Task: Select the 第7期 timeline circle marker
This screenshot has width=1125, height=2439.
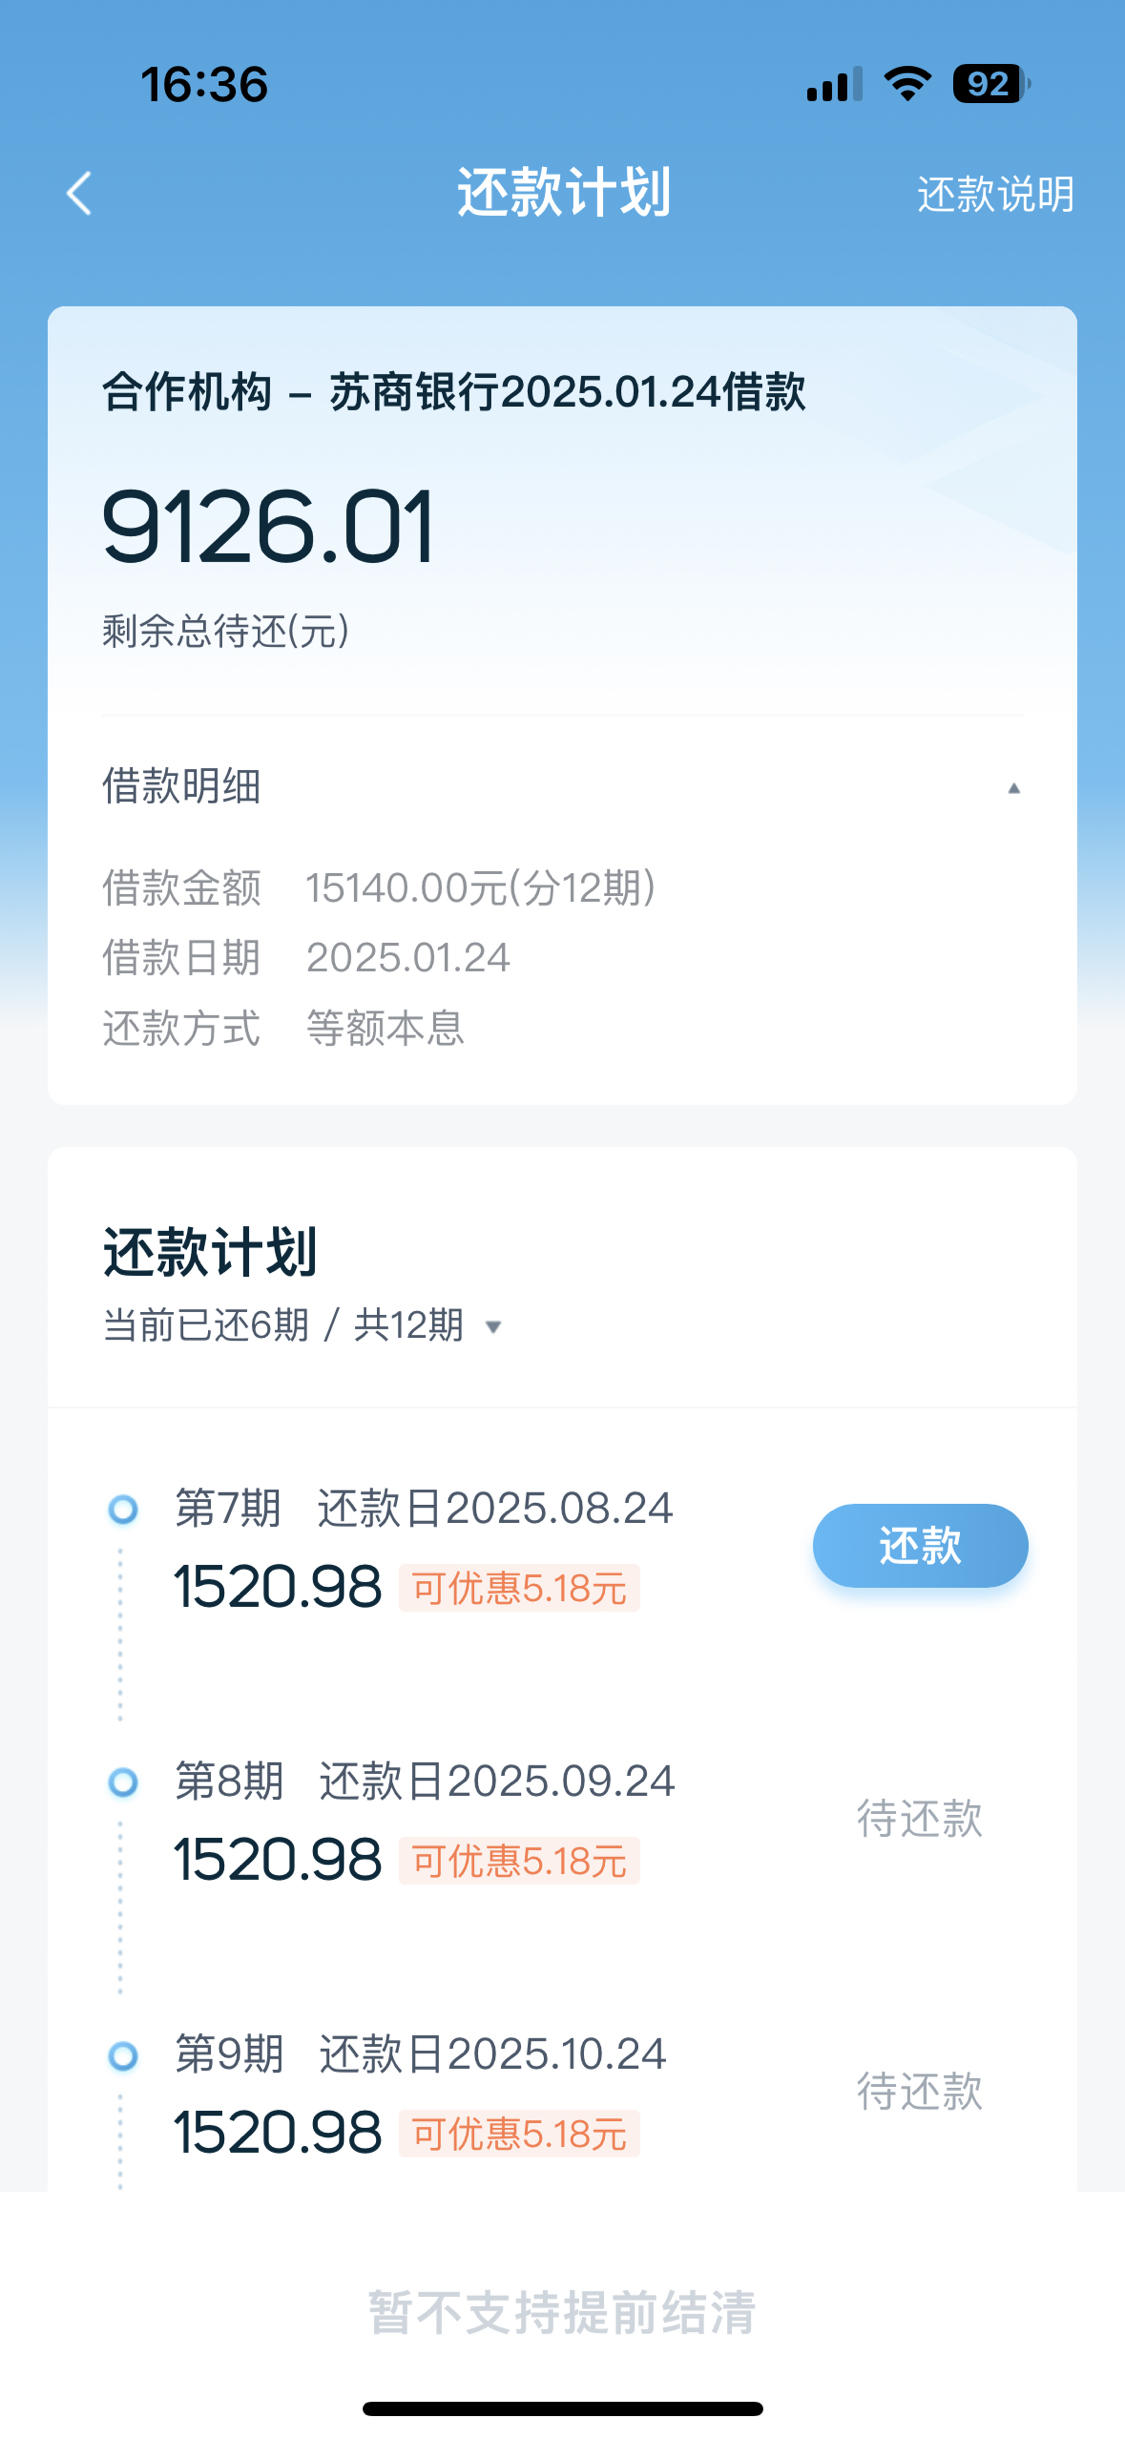Action: (123, 1509)
